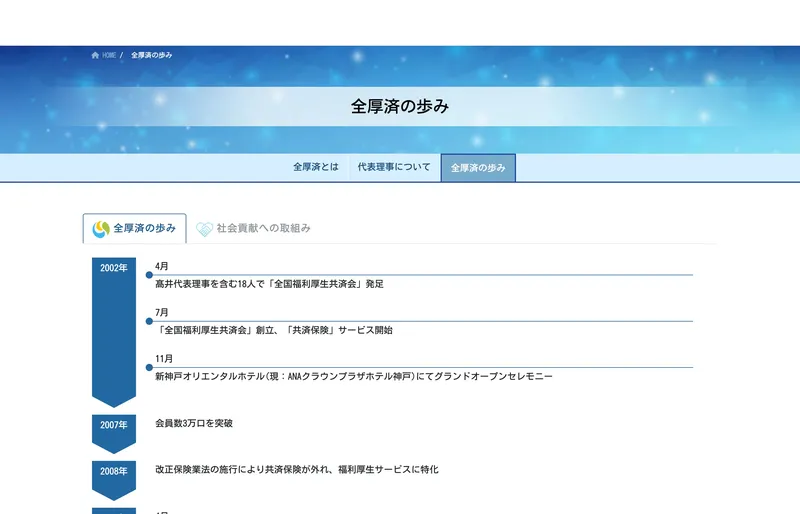The image size is (800, 514).
Task: Open the HOME breadcrumb link
Action: (109, 55)
